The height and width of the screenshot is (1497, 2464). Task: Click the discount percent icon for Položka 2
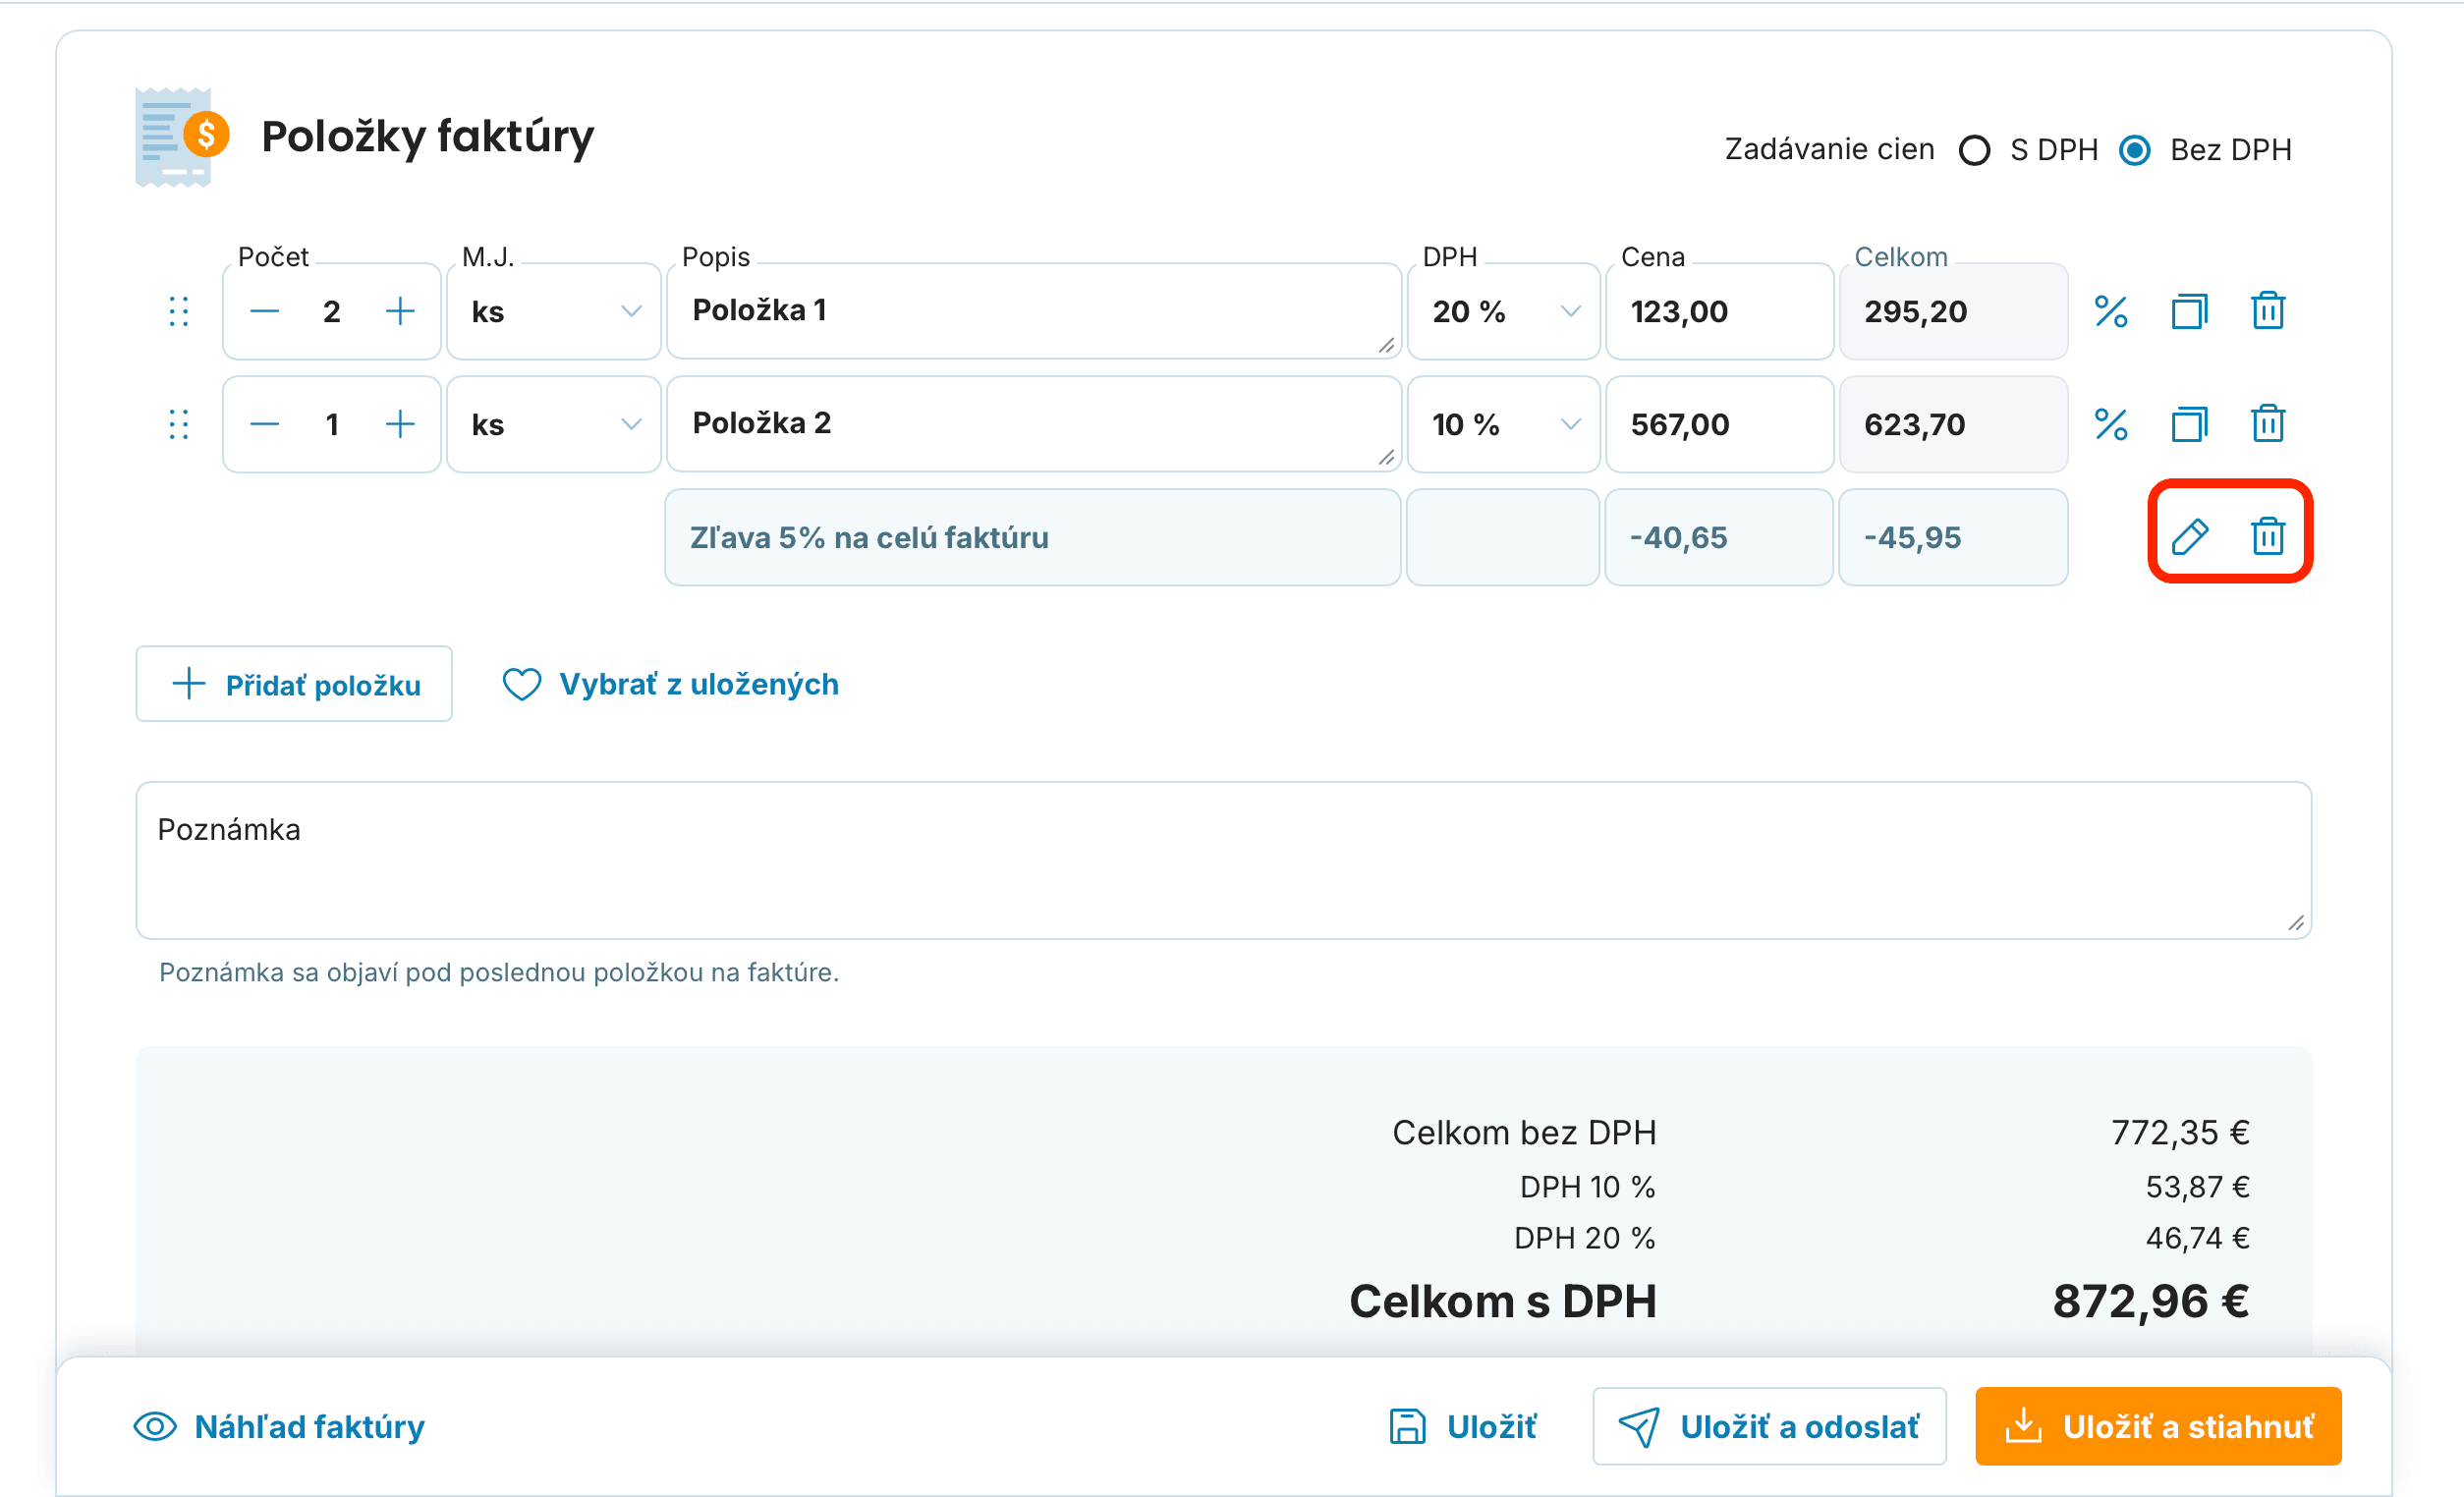2110,424
